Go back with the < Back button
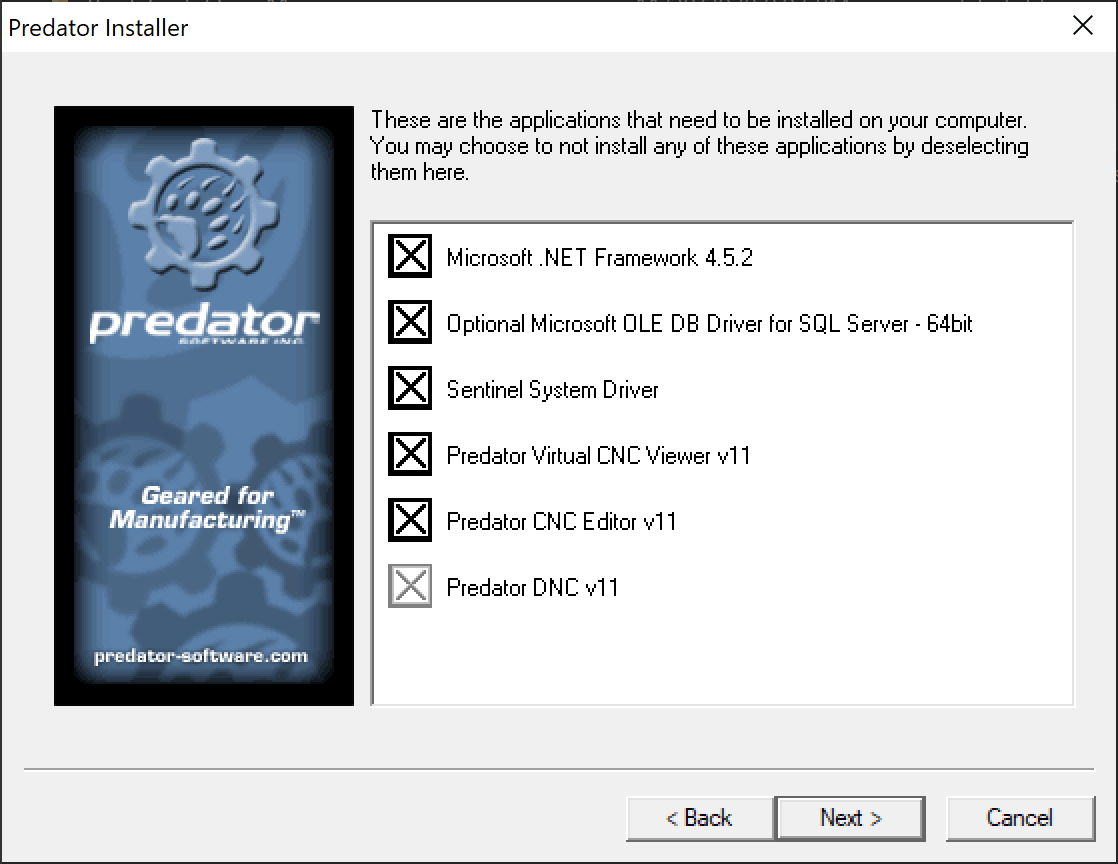Screen dimensions: 1118x864 click(x=699, y=818)
